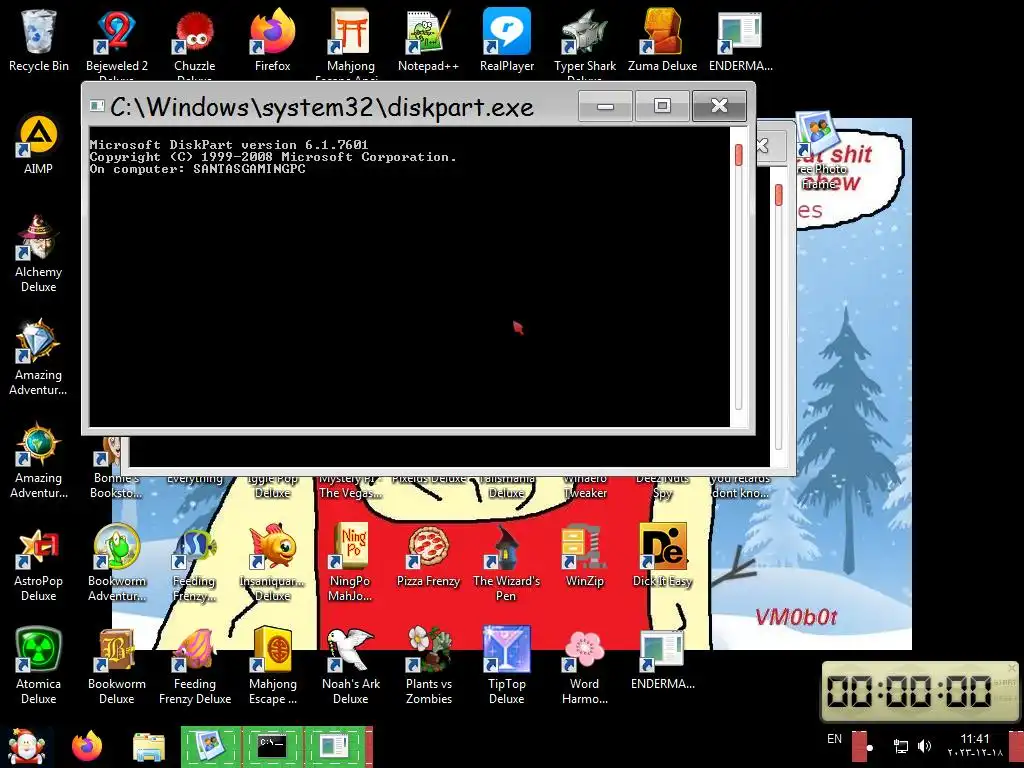Open Feeding Frenzy Deluxe bottom-row icon

(195, 666)
